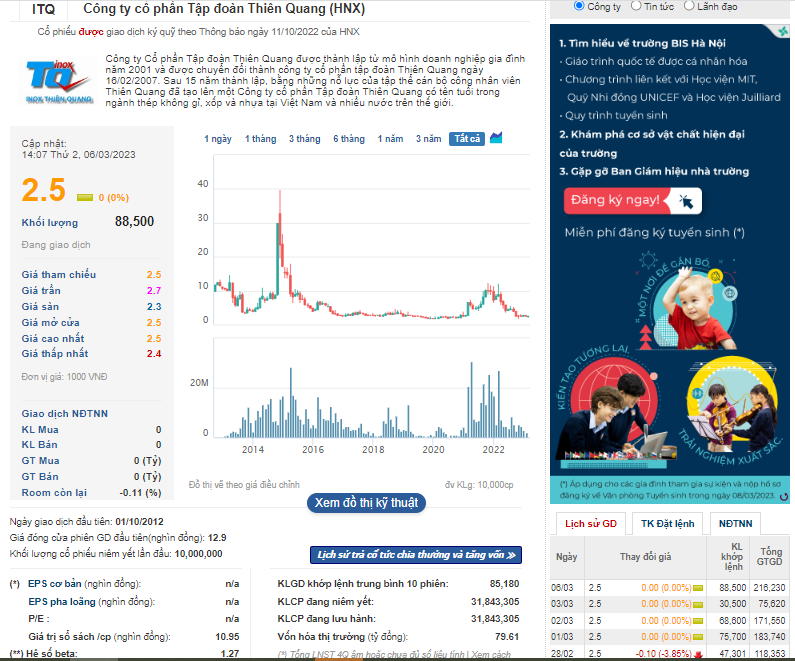Viewport: 795px width, 661px height.
Task: Click the -0.10 (-3.85%) change value
Action: [663, 654]
